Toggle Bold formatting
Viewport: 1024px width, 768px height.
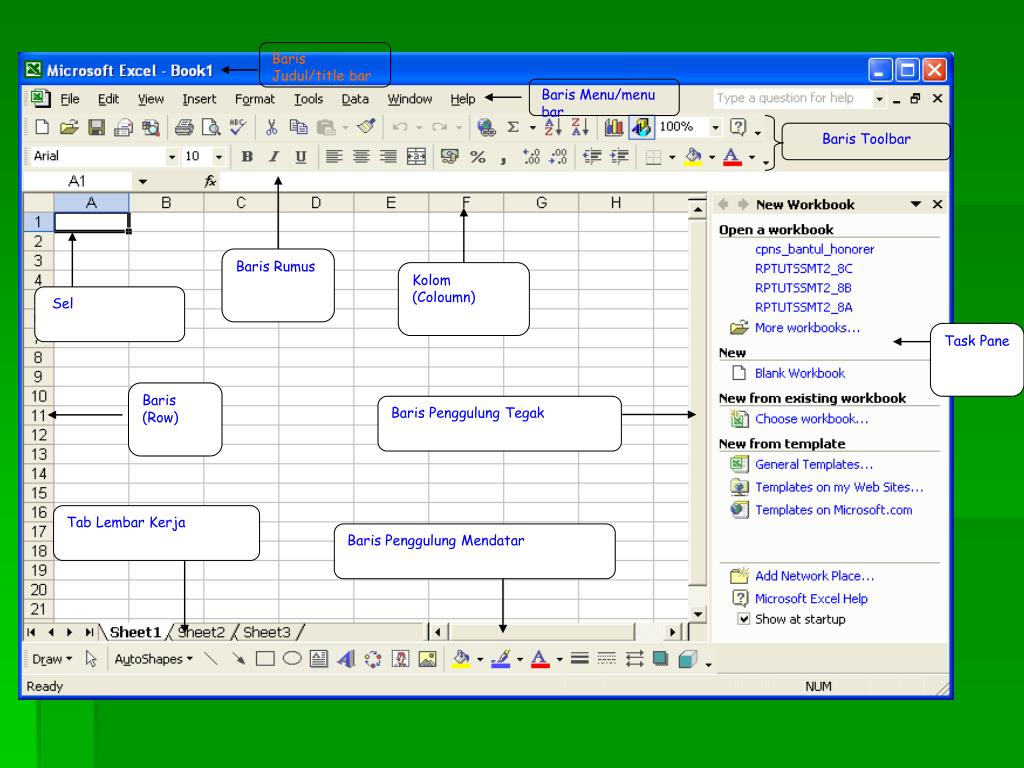[247, 156]
